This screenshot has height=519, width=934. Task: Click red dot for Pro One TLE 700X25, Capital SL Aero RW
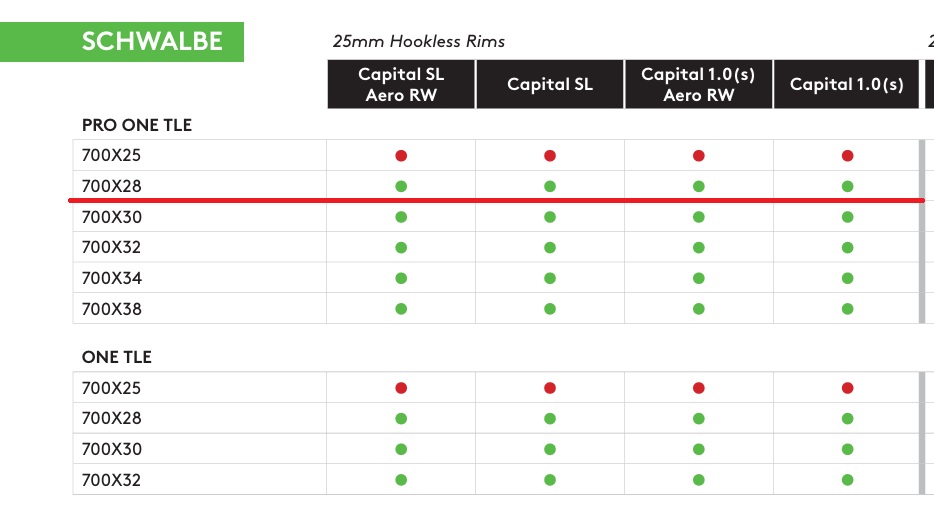(401, 156)
